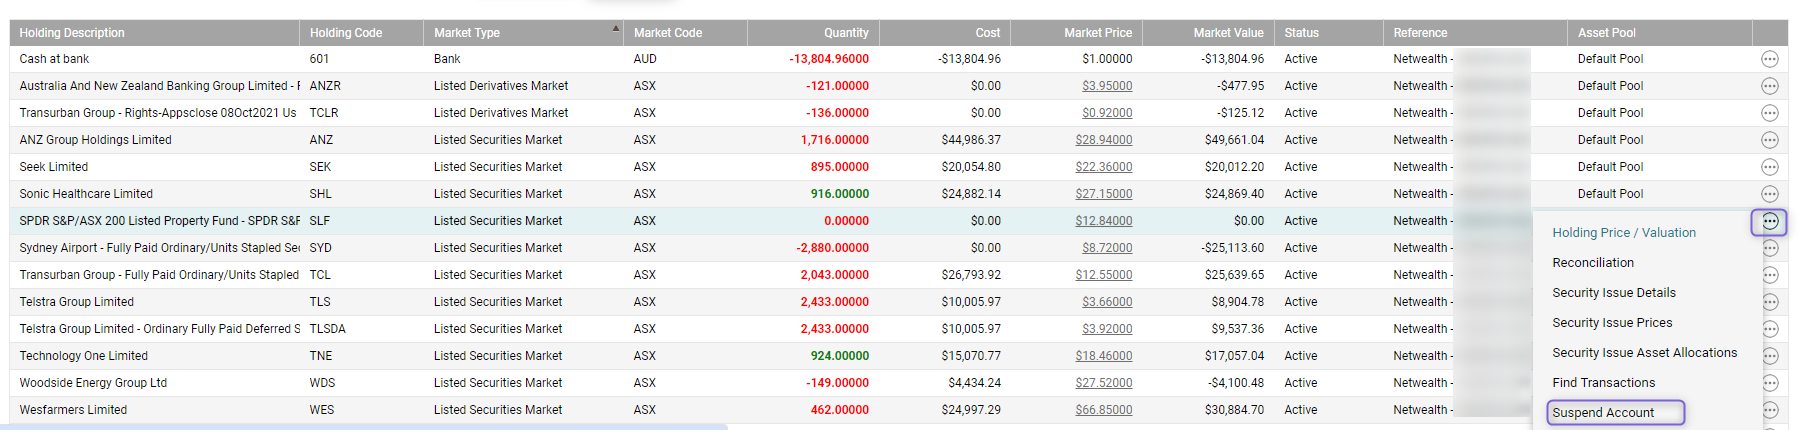Select Reconciliation in the context menu
Image resolution: width=1801 pixels, height=430 pixels.
tap(1592, 263)
